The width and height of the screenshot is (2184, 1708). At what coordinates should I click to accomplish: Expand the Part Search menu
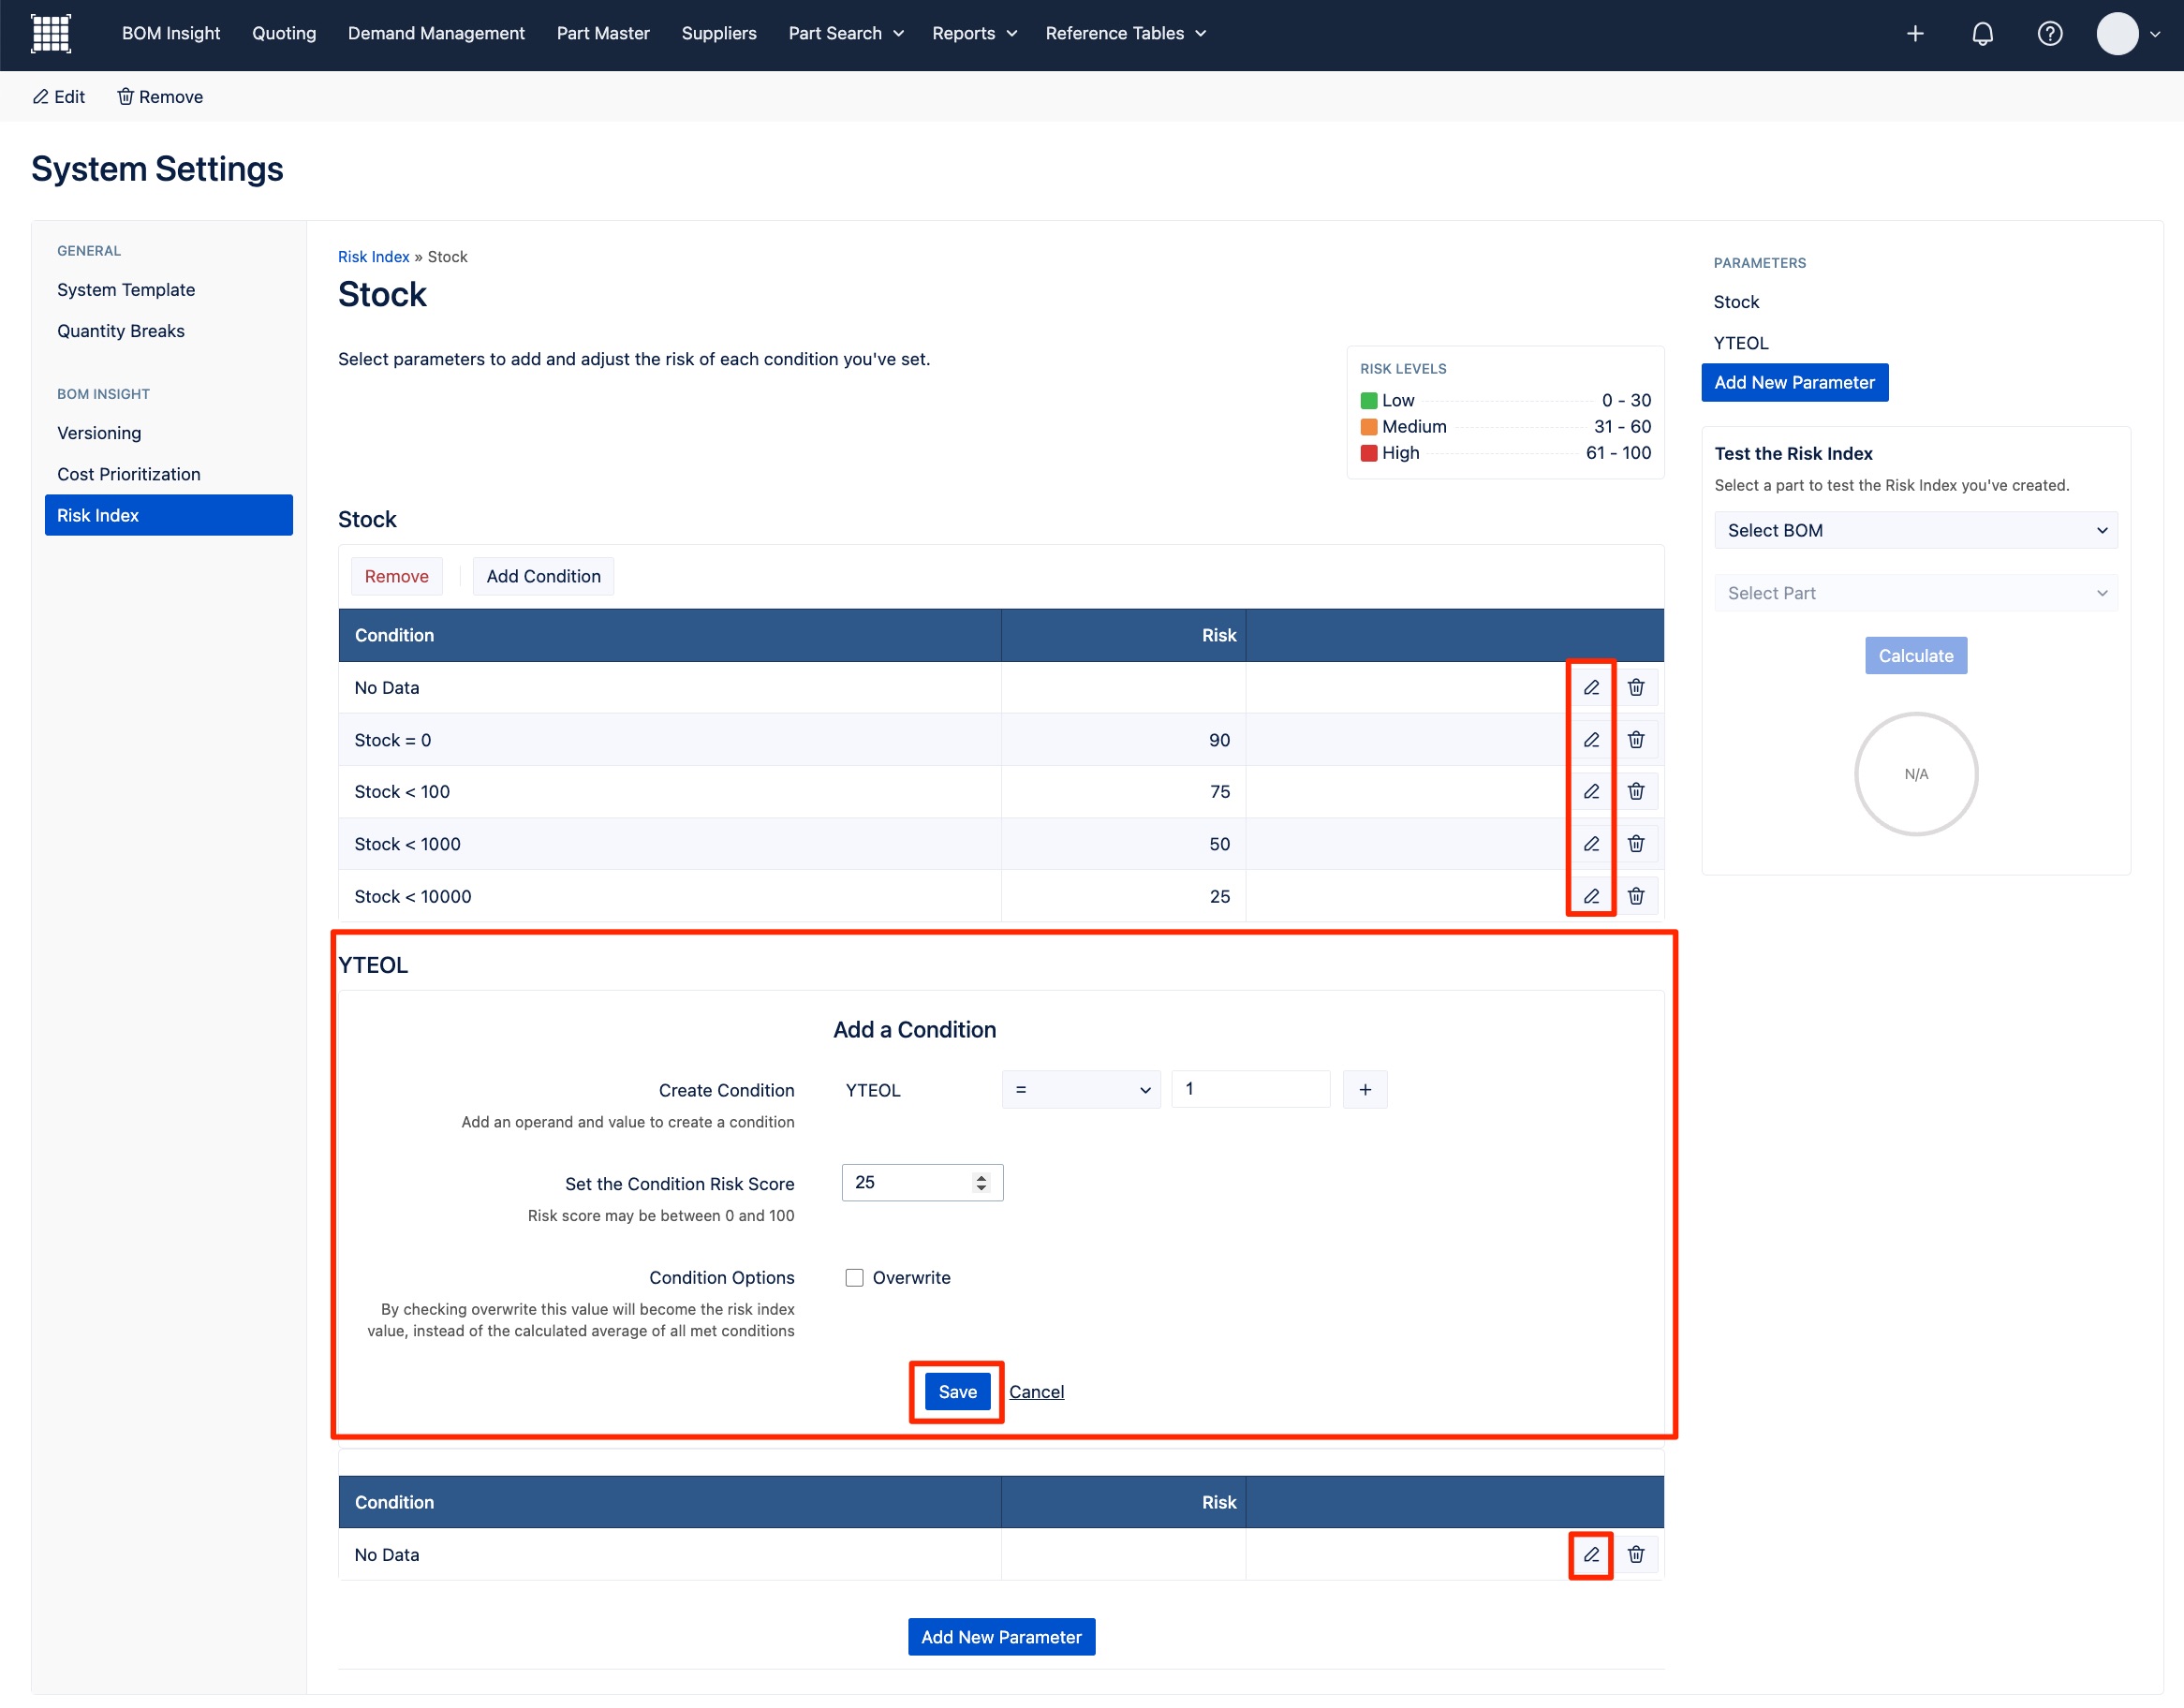(846, 34)
